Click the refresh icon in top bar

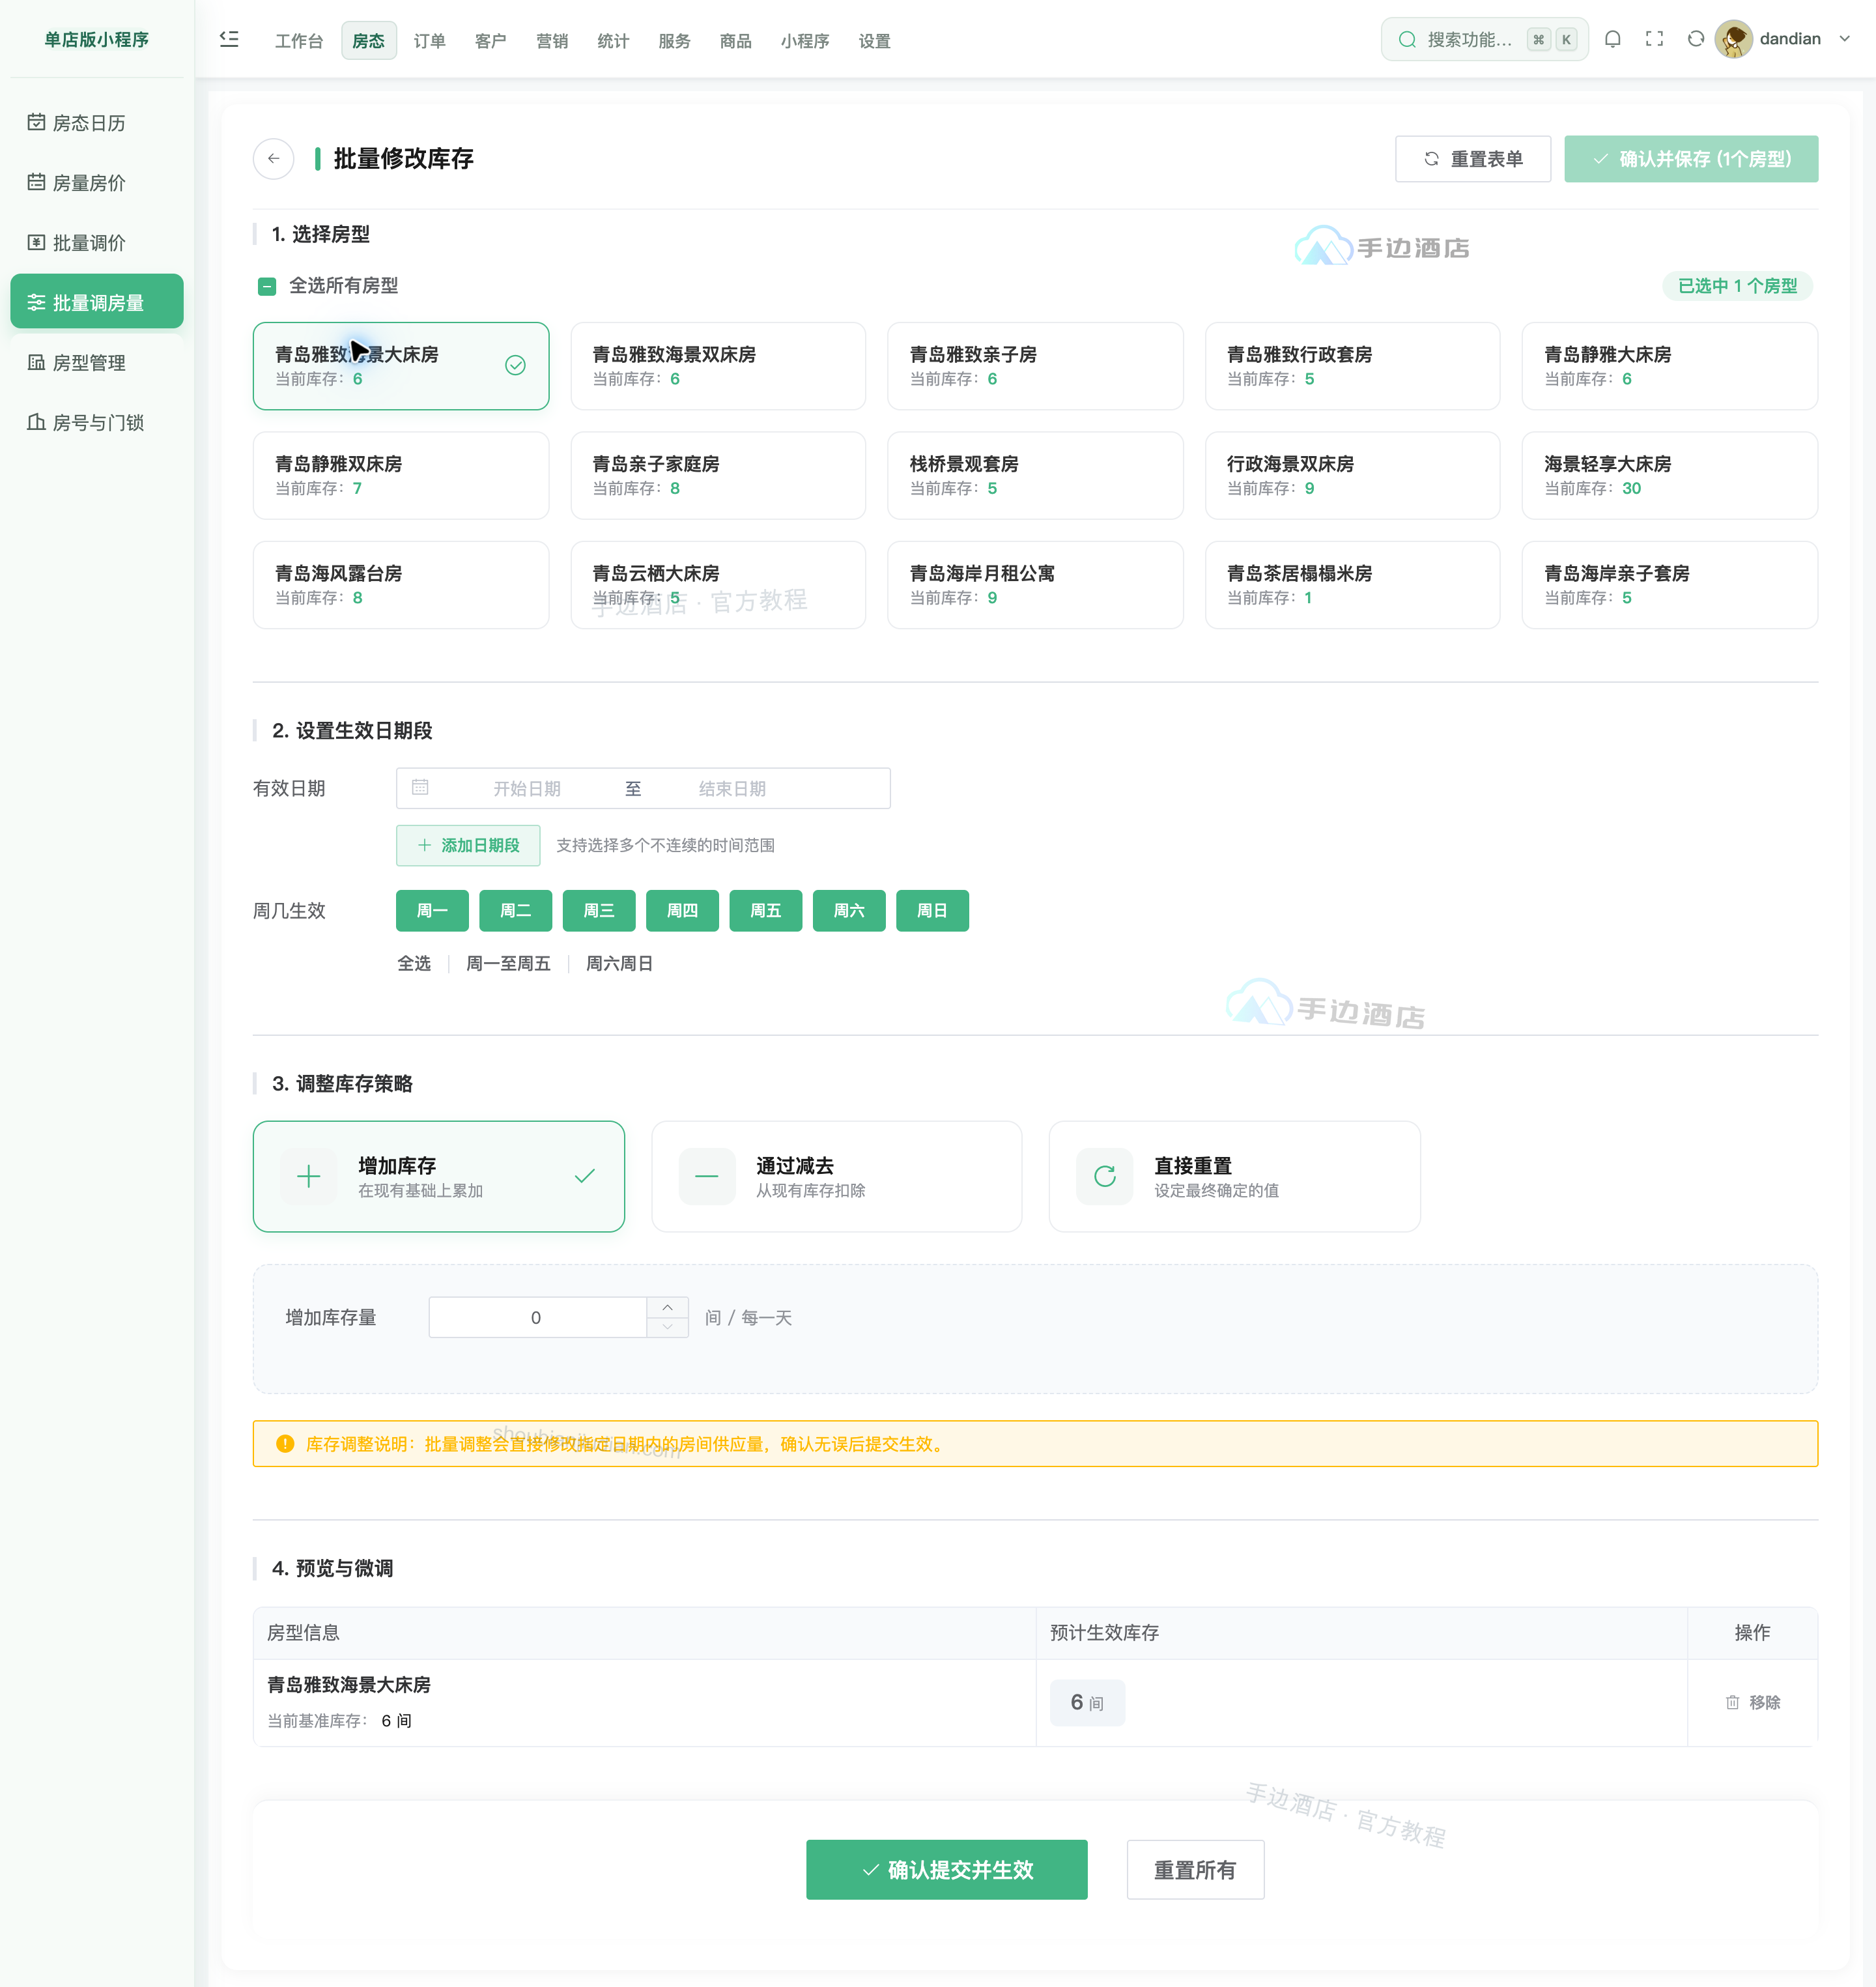click(x=1695, y=39)
